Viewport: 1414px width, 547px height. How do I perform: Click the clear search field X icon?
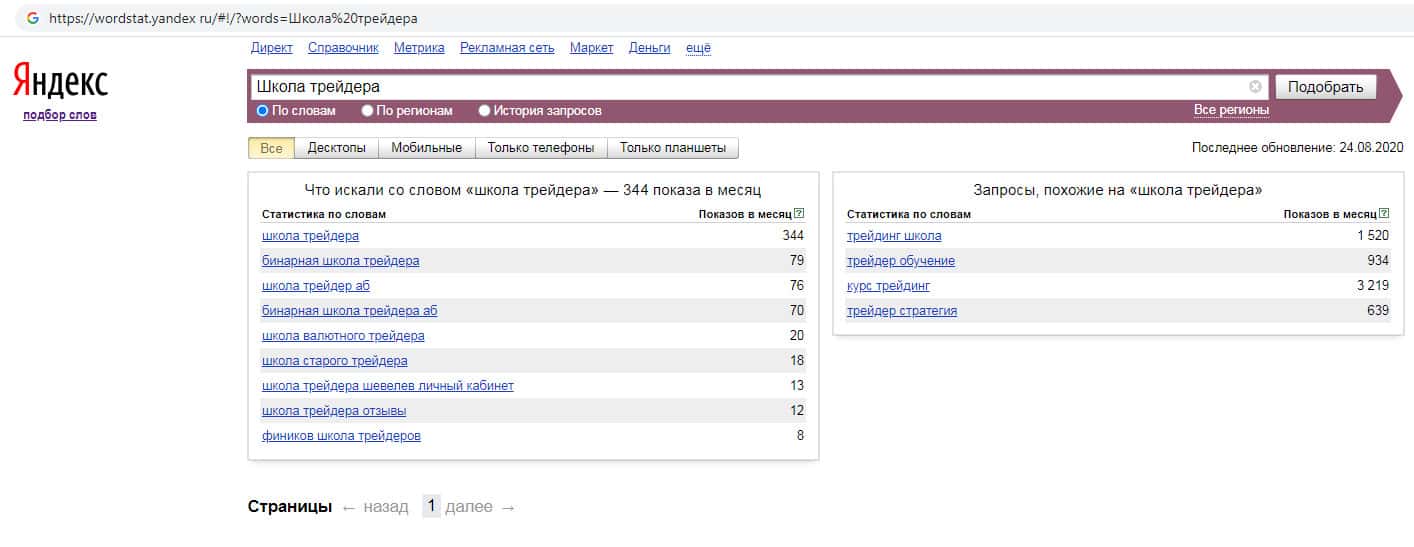click(1255, 87)
